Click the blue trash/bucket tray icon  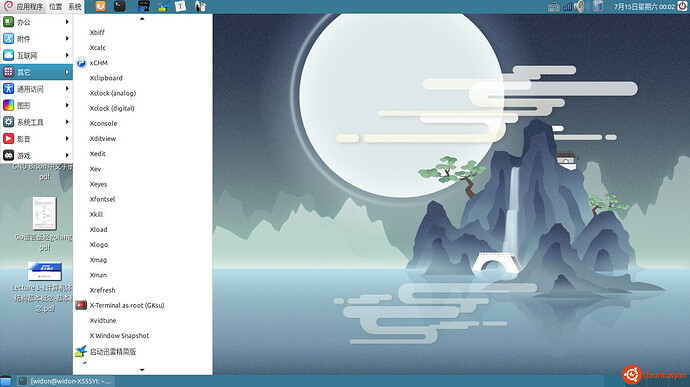pos(598,6)
